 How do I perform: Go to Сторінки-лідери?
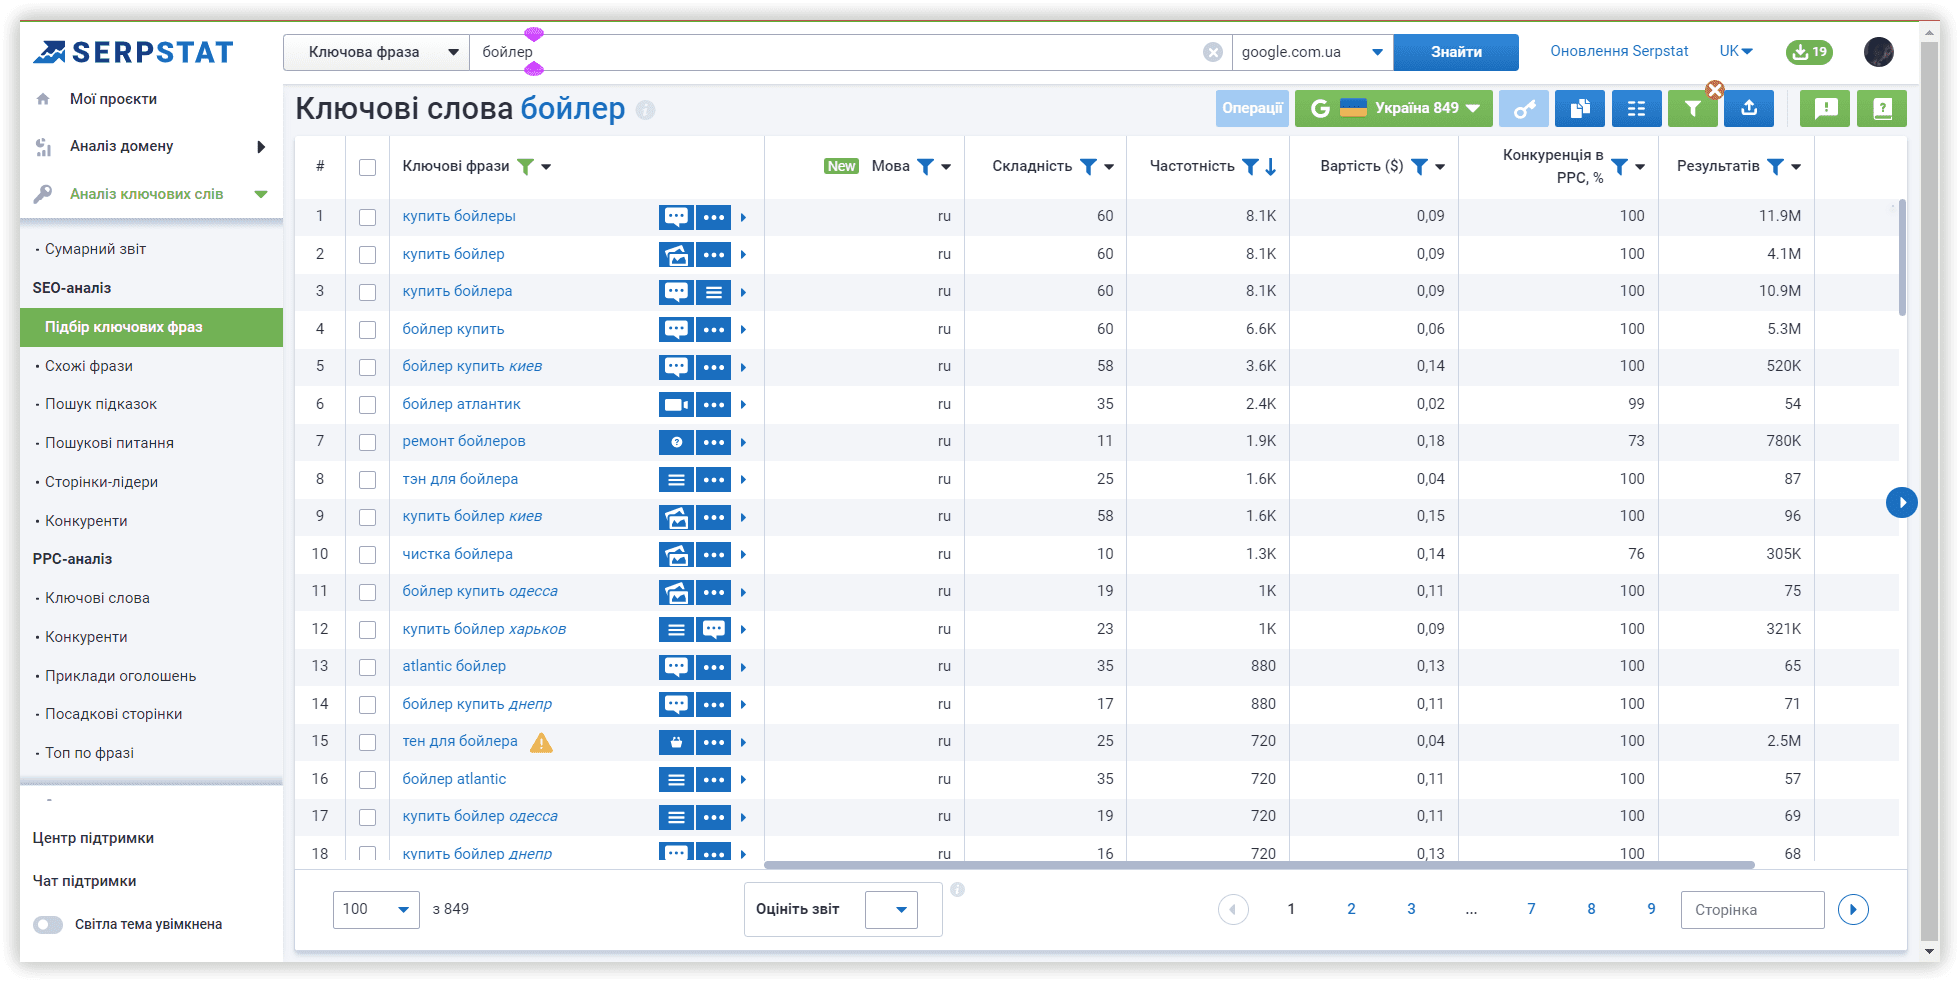(x=101, y=482)
